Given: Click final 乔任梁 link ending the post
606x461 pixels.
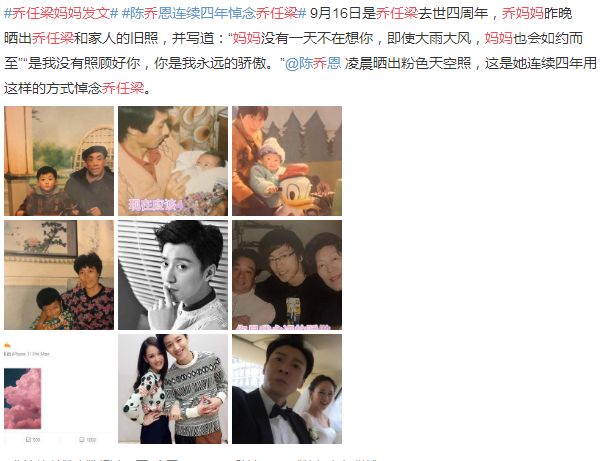Looking at the screenshot, I should click(x=123, y=88).
